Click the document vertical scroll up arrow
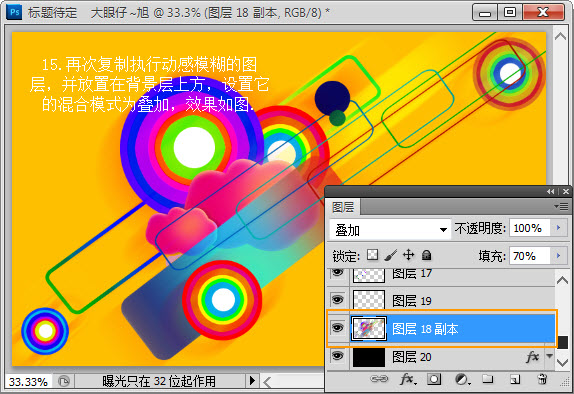This screenshot has width=574, height=394. [560, 36]
